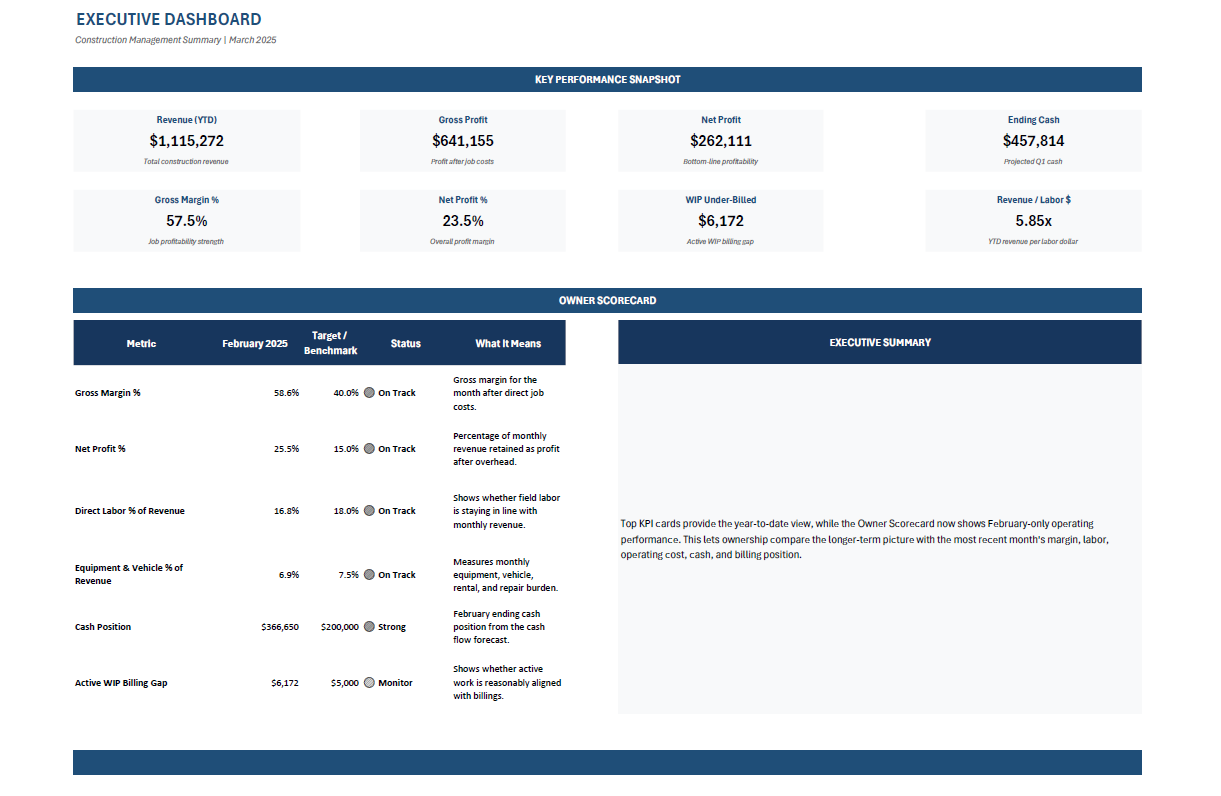1221x796 pixels.
Task: Select the Cash Position row label
Action: tap(103, 627)
